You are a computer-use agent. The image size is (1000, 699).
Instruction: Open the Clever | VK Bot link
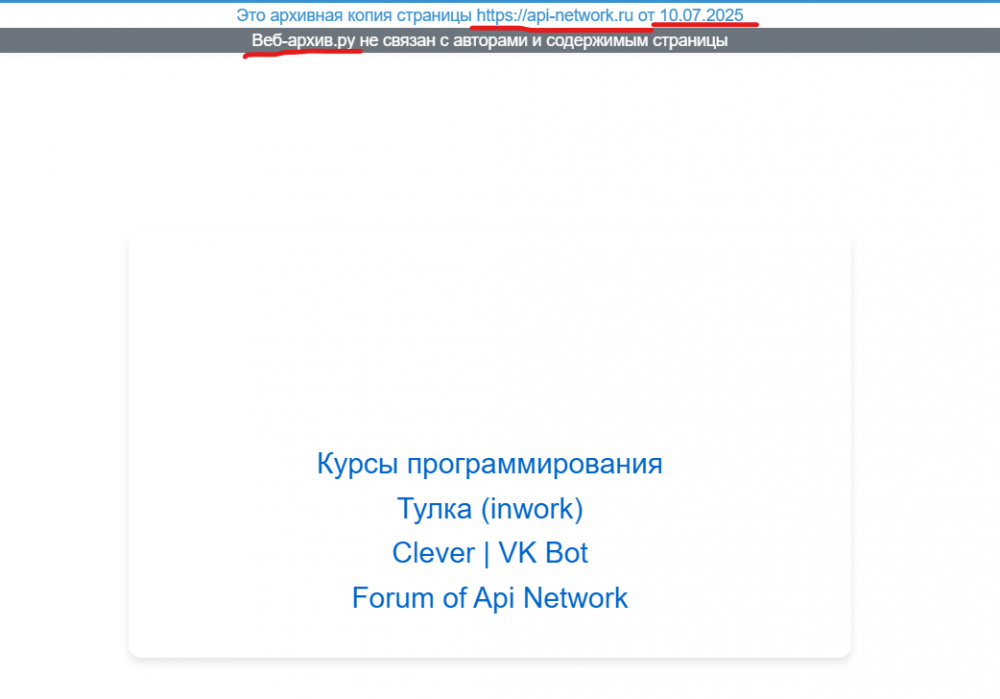(x=490, y=553)
